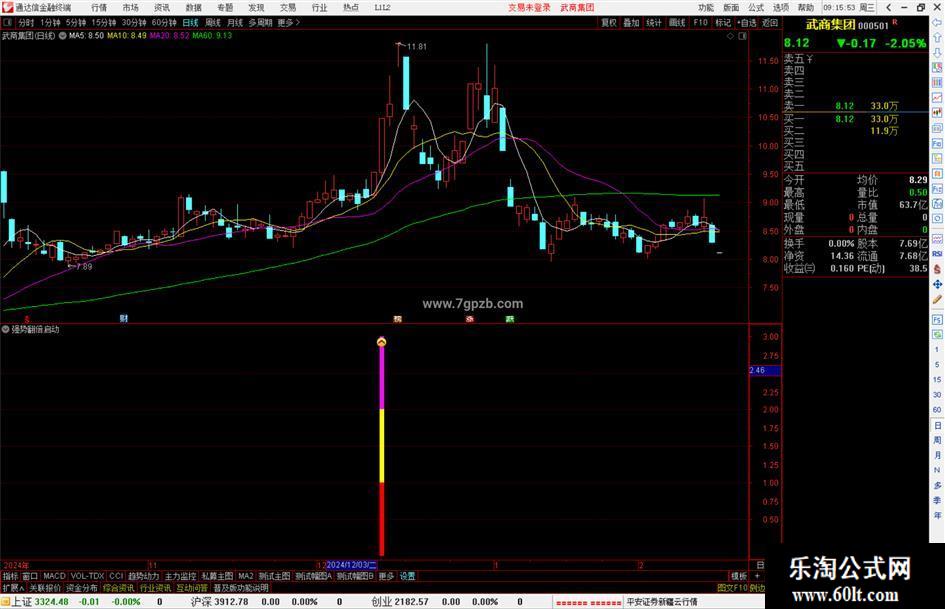Click the down arrow icon in the right sidebar
This screenshot has height=609, width=945.
tap(937, 52)
